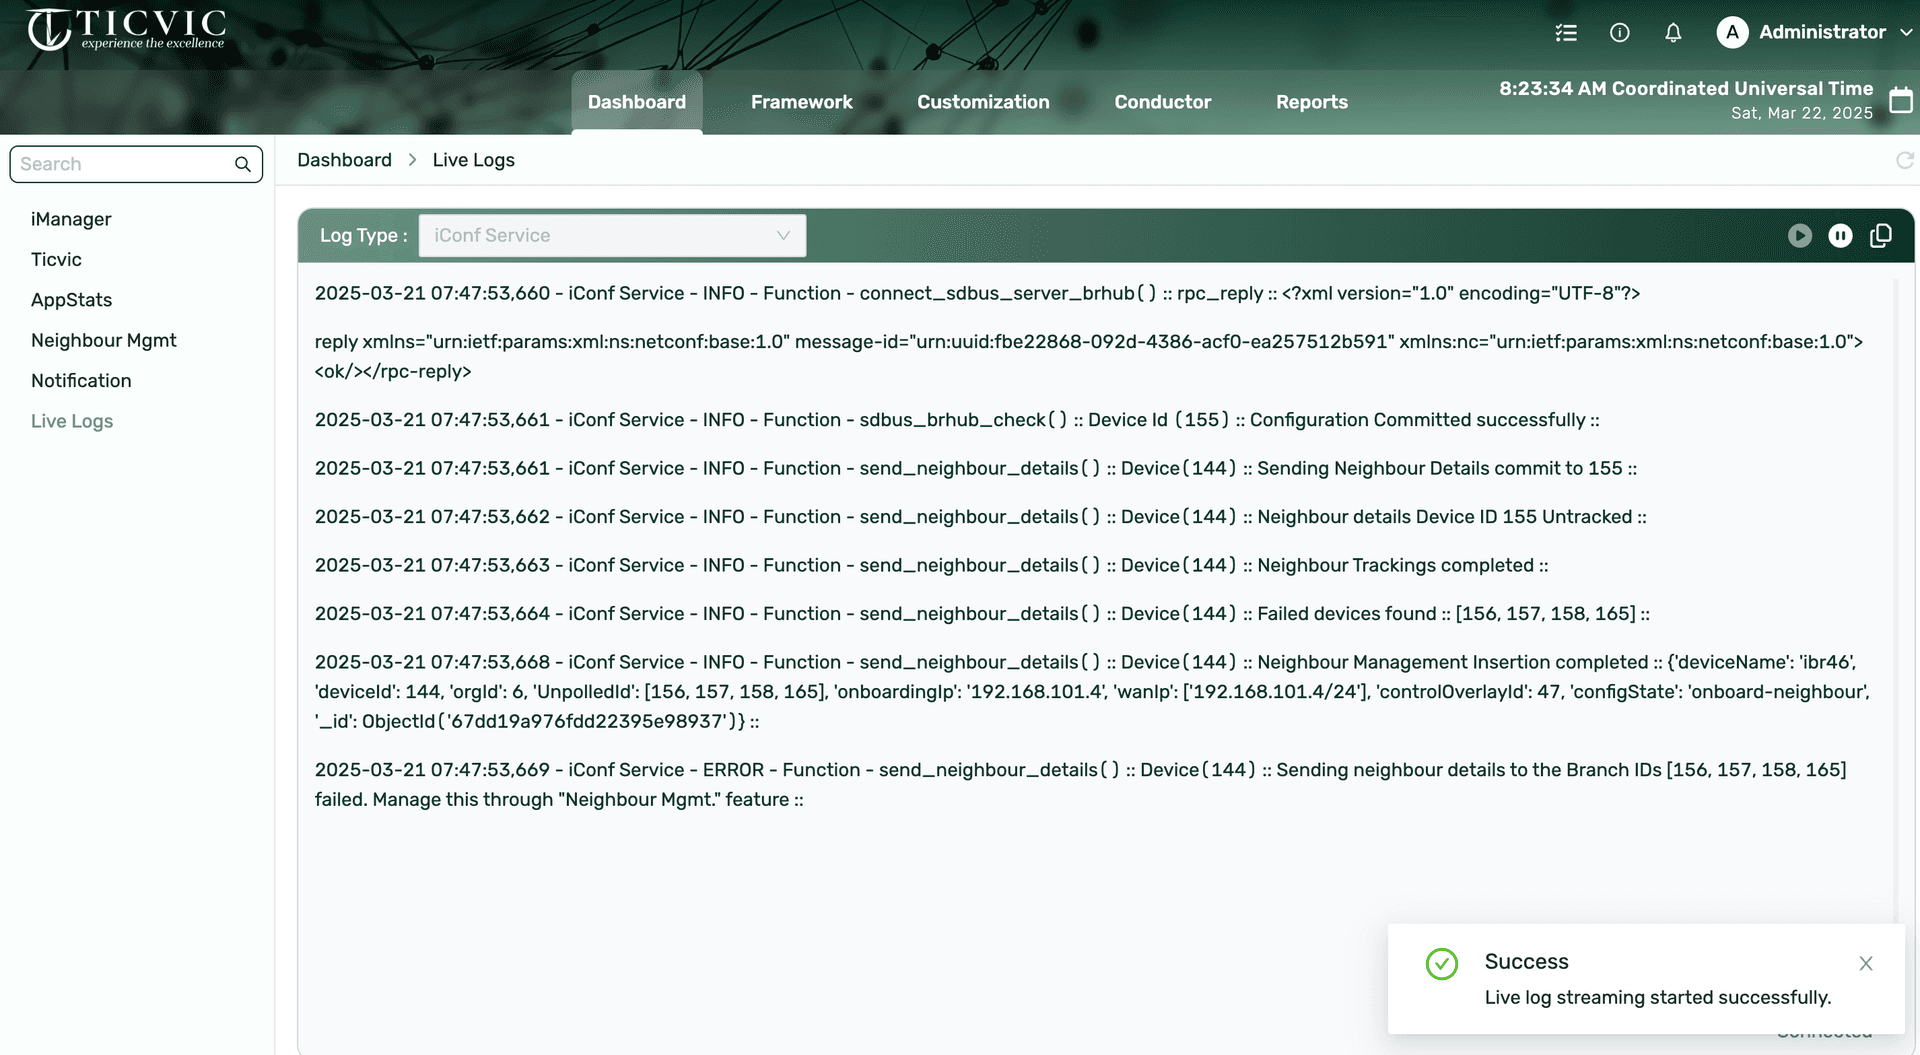Click the Administrator avatar icon
1920x1055 pixels.
1732,32
